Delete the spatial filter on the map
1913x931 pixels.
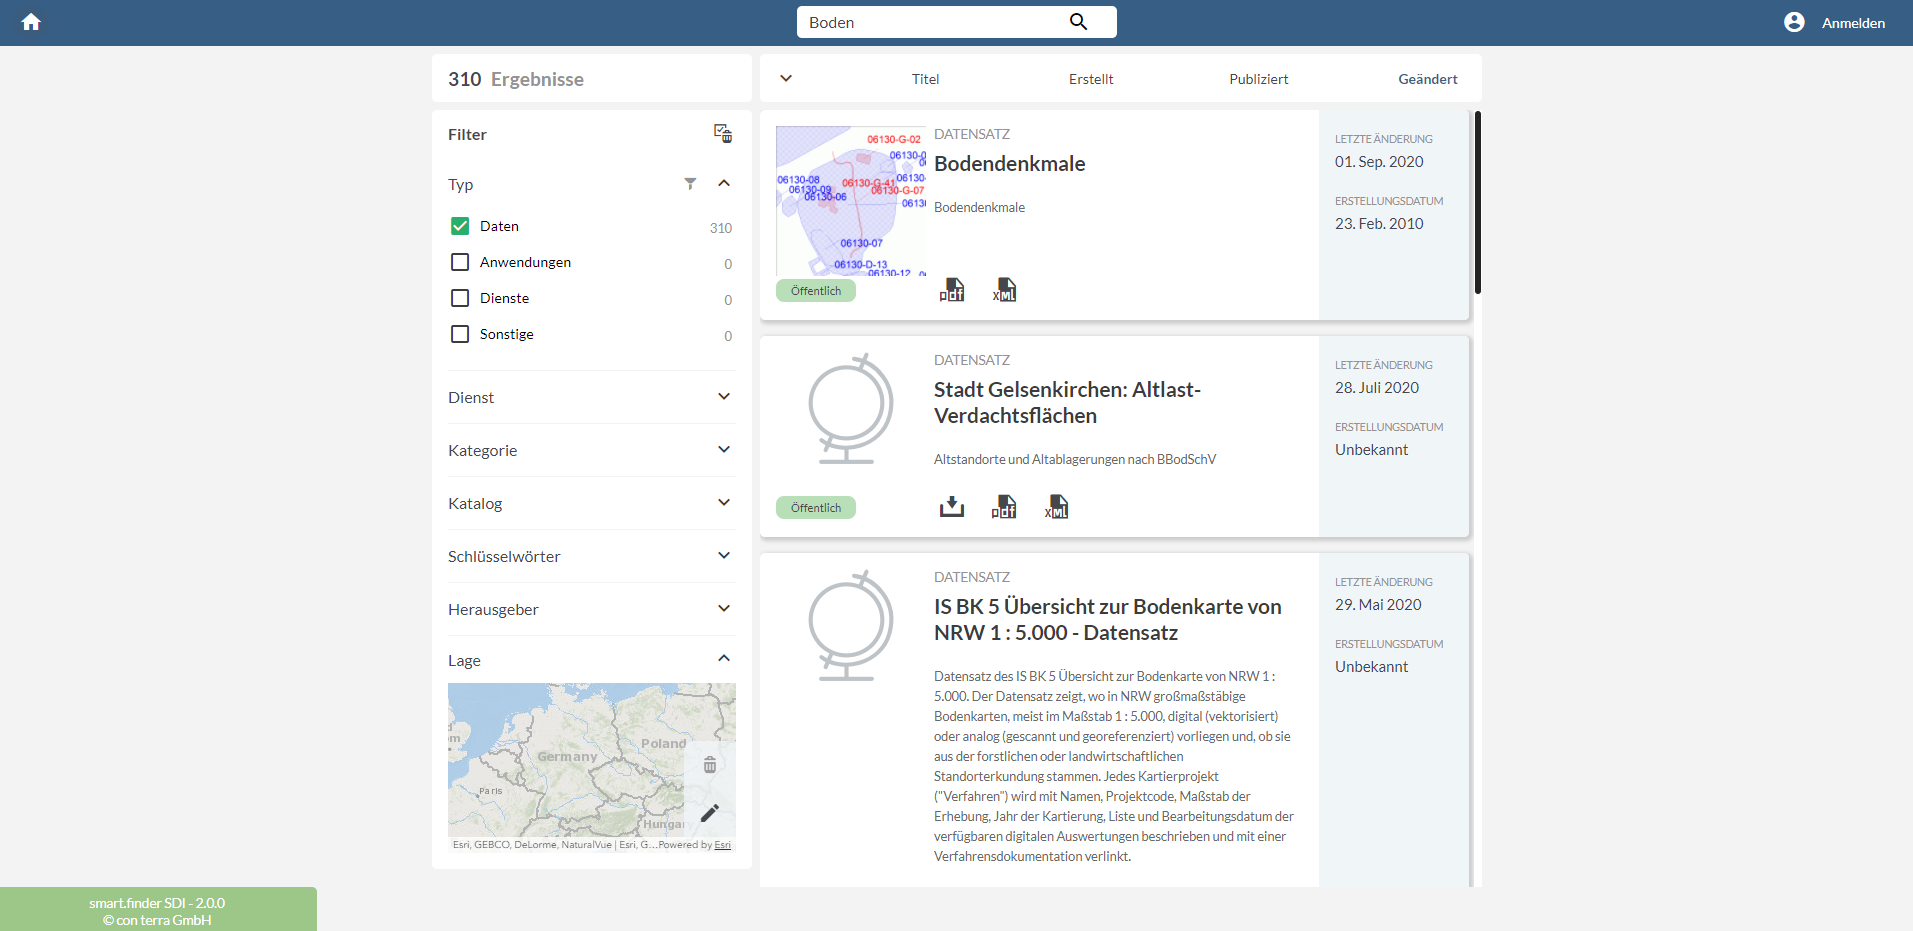[710, 765]
